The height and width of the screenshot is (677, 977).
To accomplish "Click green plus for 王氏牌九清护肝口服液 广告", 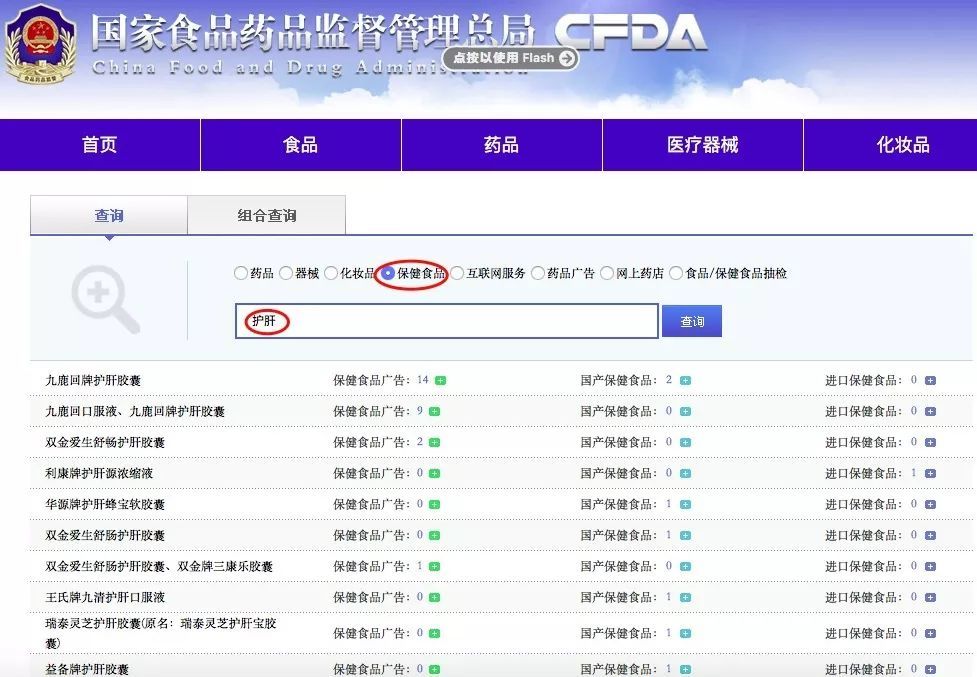I will [435, 598].
